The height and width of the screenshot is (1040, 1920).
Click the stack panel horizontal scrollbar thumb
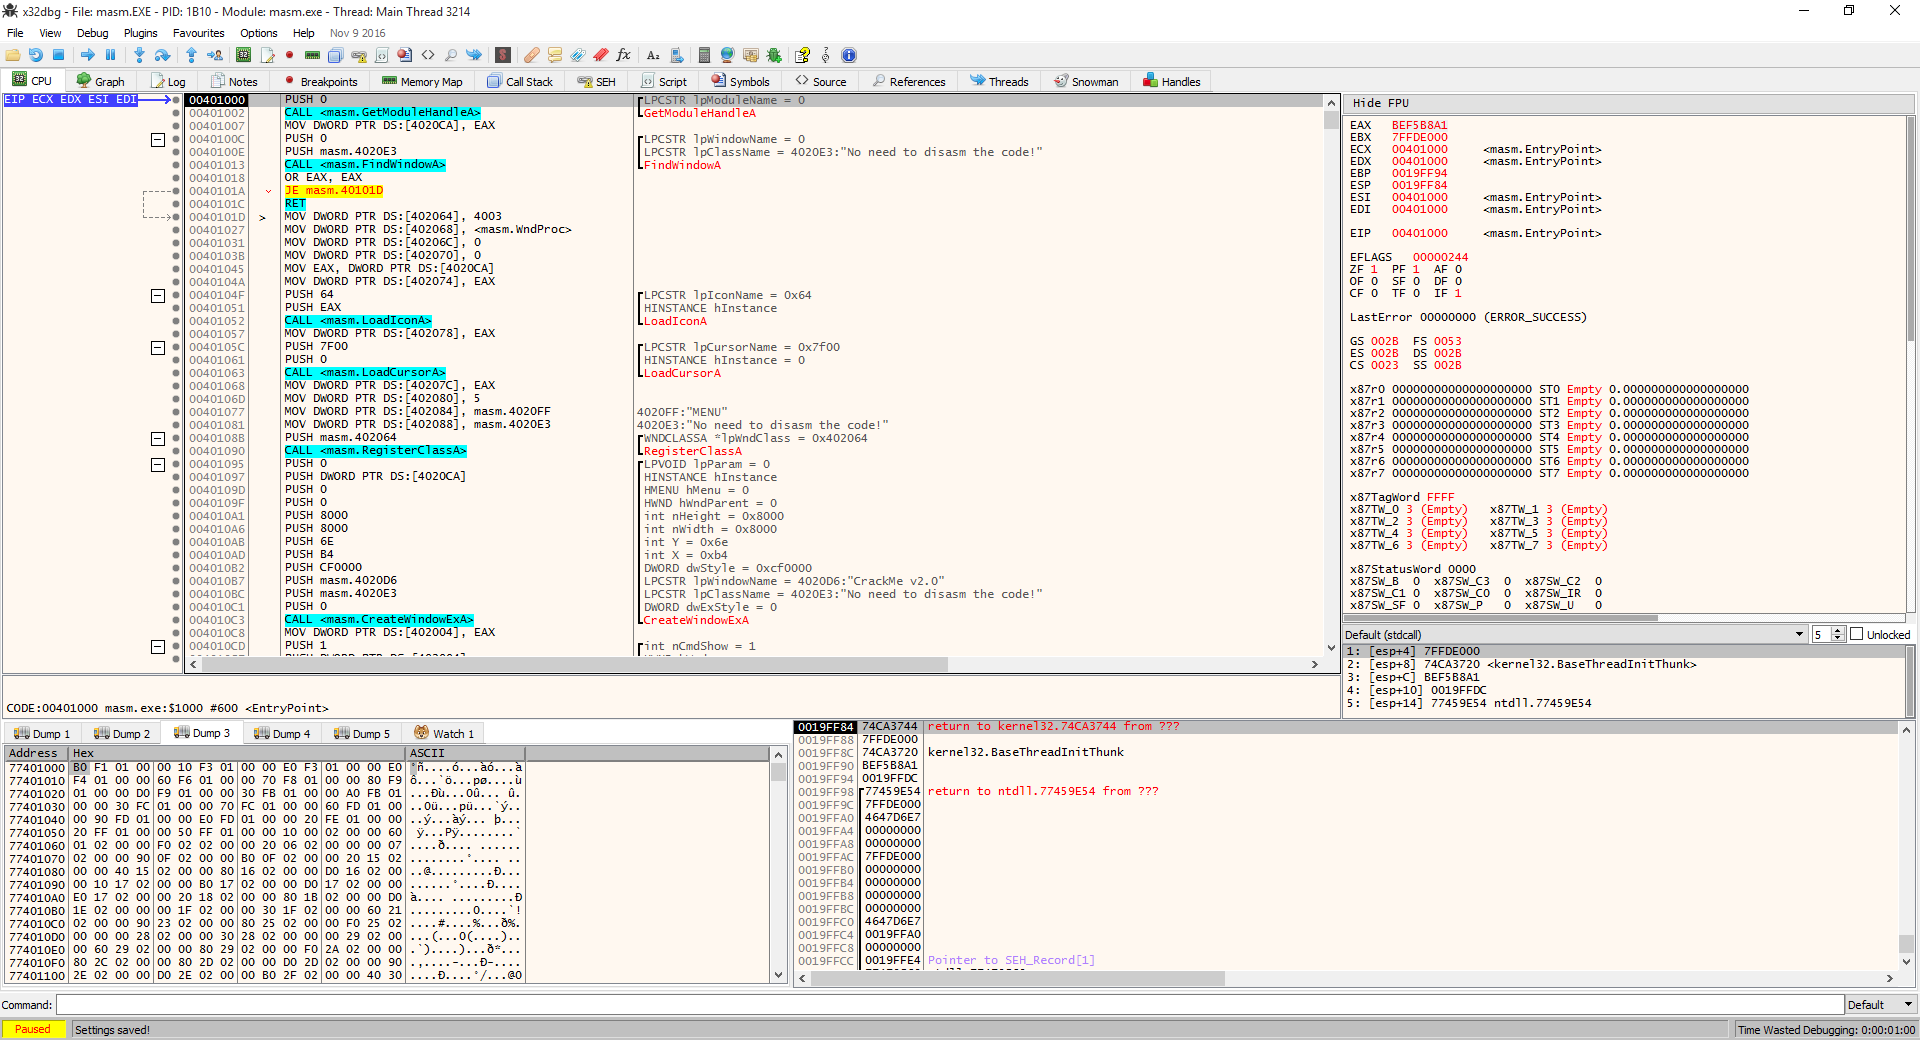(1018, 978)
